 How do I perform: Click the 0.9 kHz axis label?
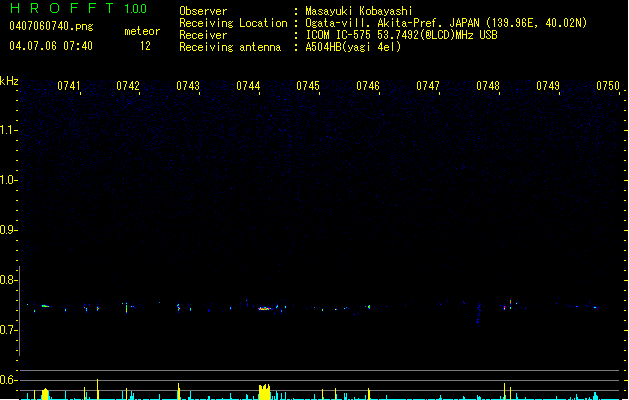8,230
